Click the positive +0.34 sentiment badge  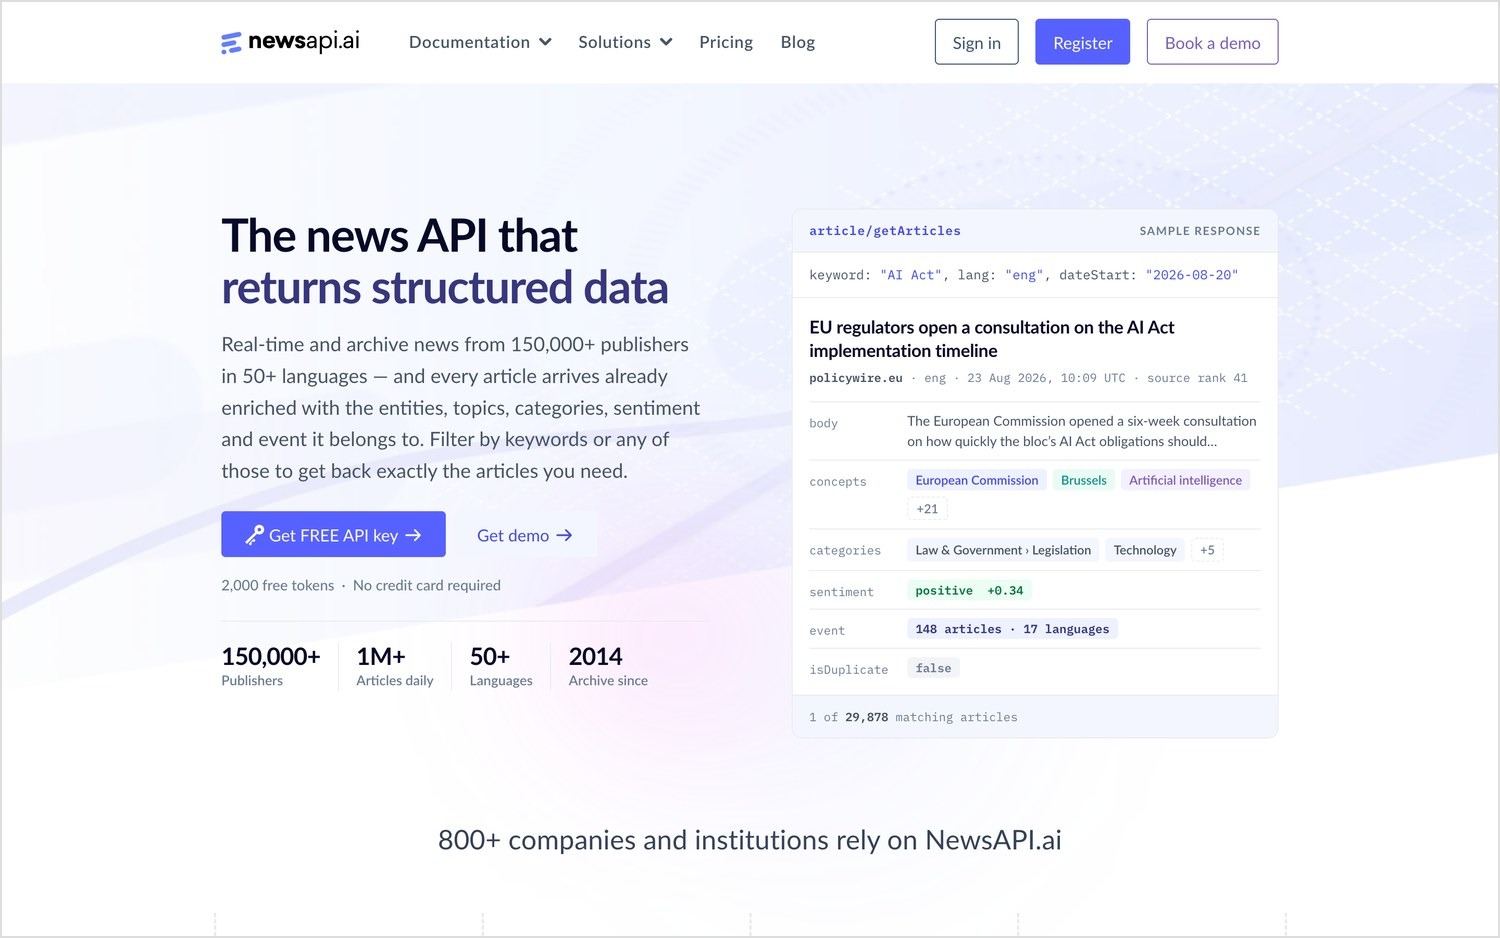969,591
